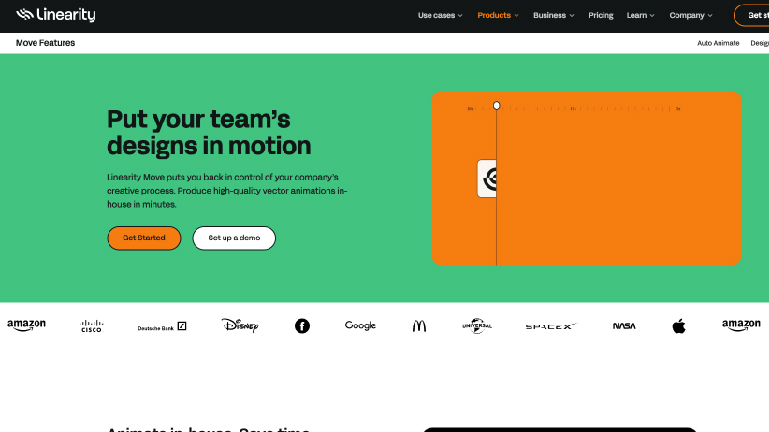Click the Universal logo
The height and width of the screenshot is (432, 769).
[477, 326]
